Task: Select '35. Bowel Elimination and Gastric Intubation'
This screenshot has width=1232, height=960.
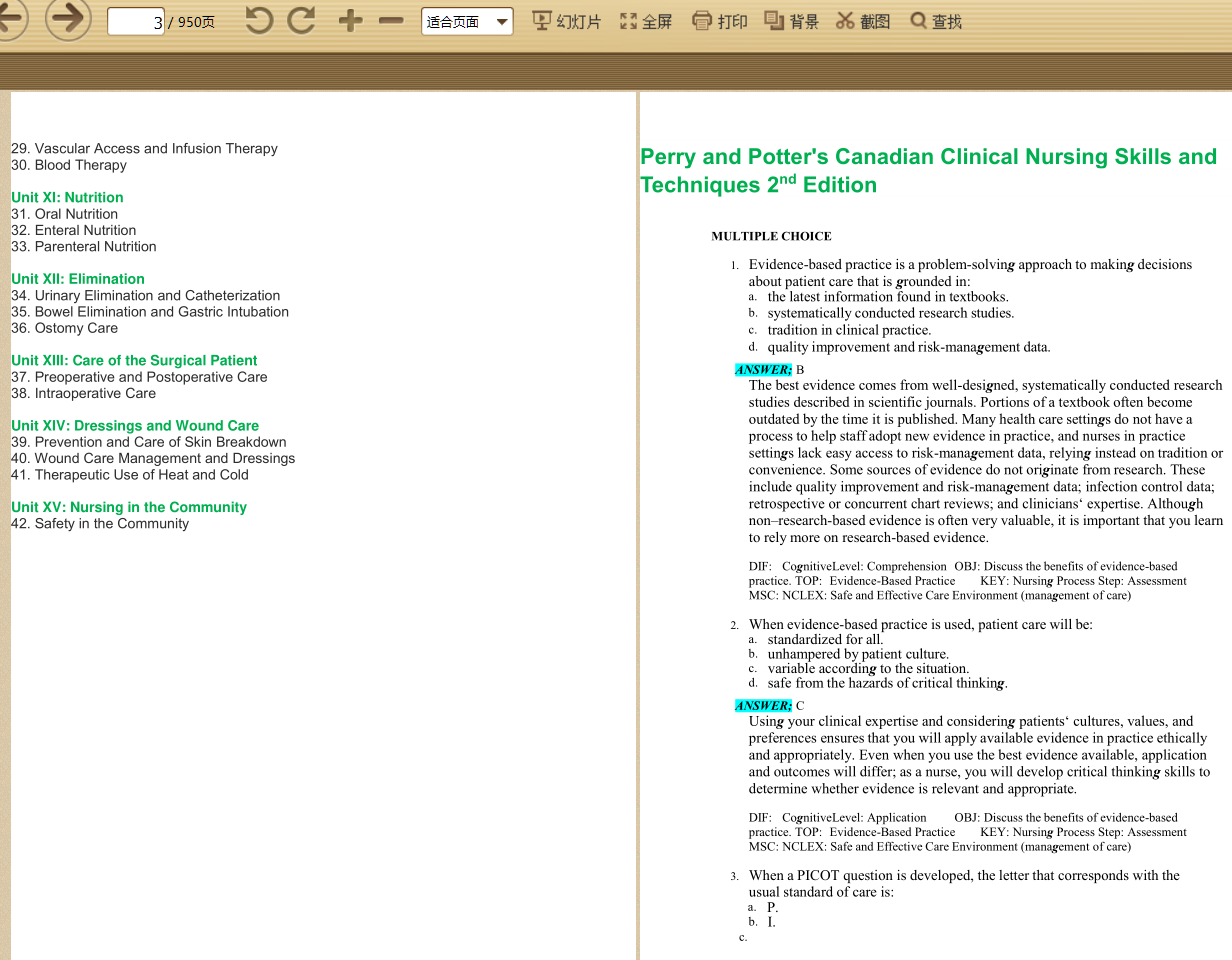Action: click(150, 312)
